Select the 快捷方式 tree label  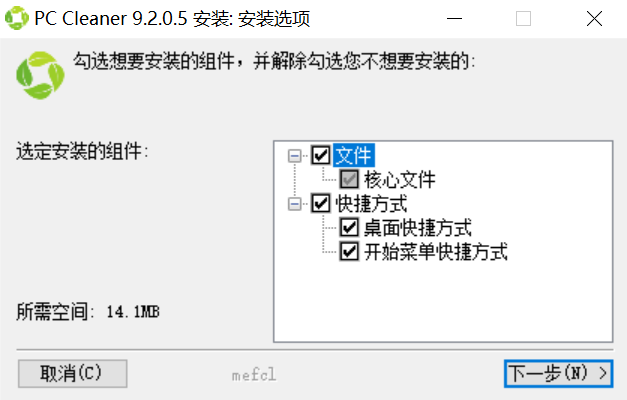pos(371,204)
